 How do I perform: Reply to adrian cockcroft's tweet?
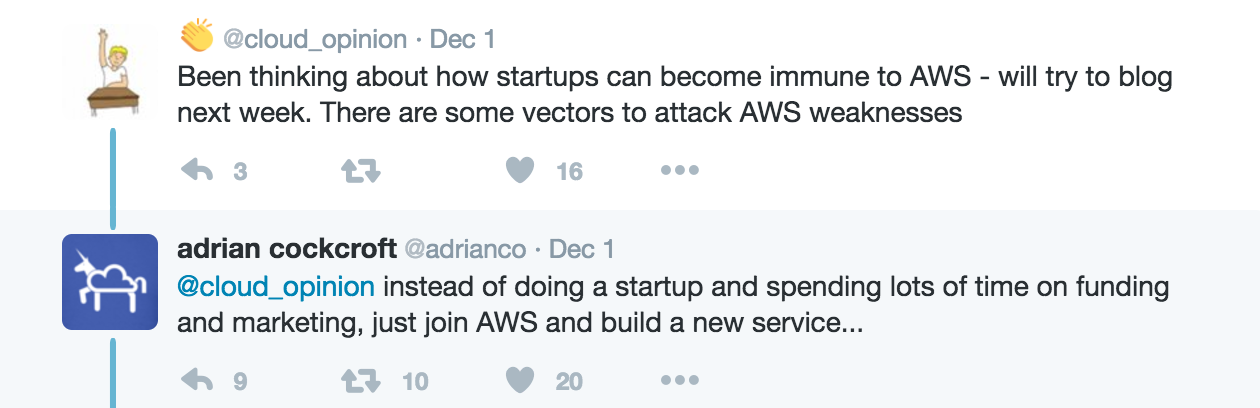[x=198, y=380]
